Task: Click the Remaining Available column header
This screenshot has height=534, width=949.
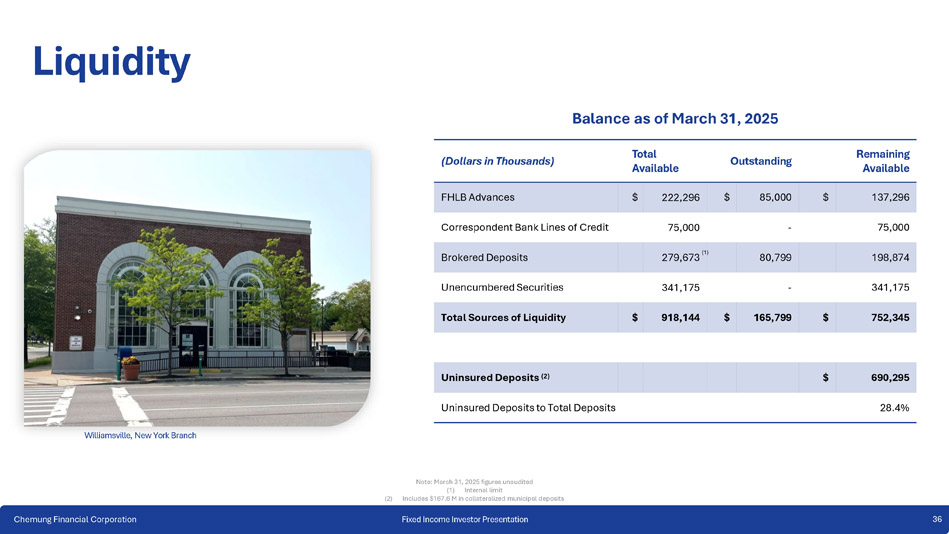Action: click(x=882, y=161)
